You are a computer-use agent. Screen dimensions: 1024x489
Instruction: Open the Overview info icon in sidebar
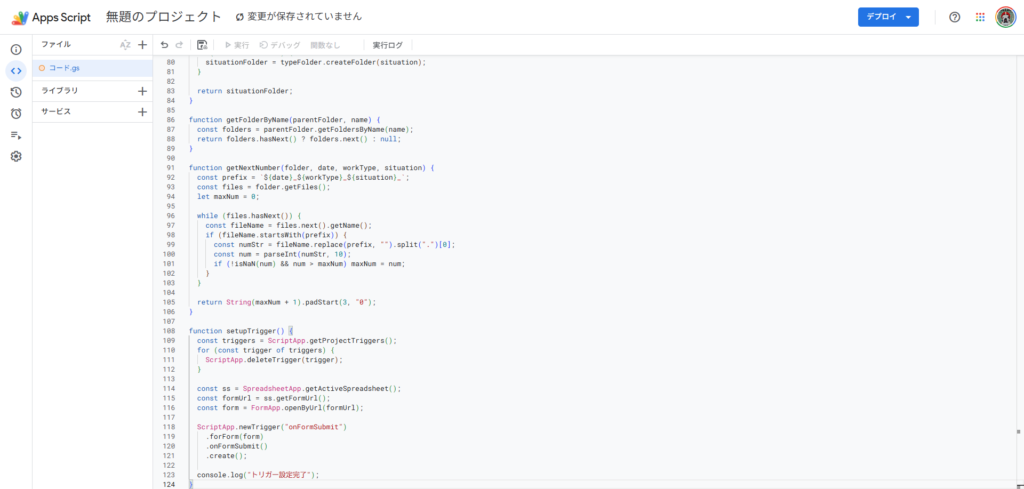(16, 49)
